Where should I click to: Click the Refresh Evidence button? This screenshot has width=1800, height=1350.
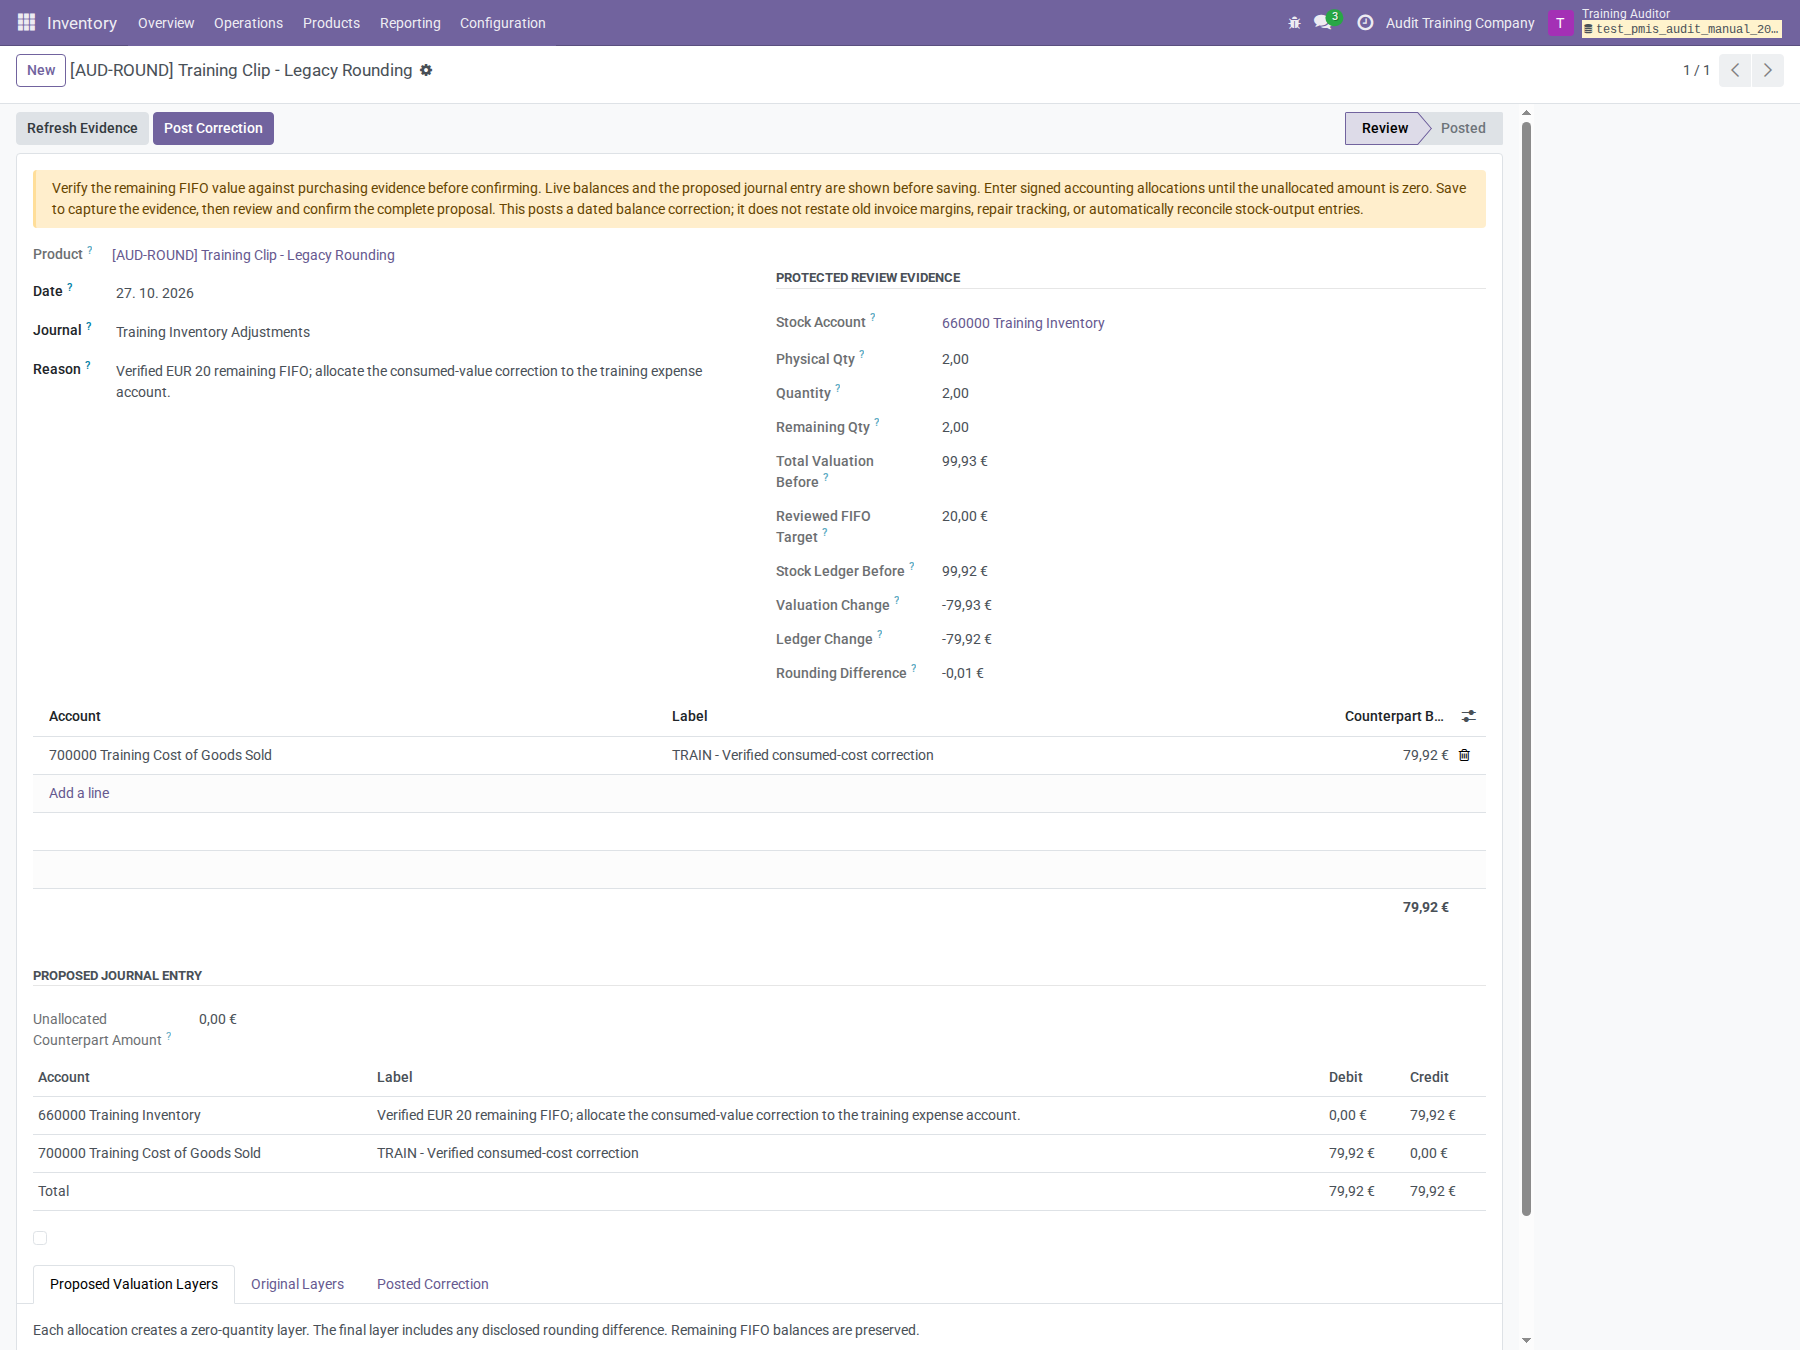click(82, 128)
